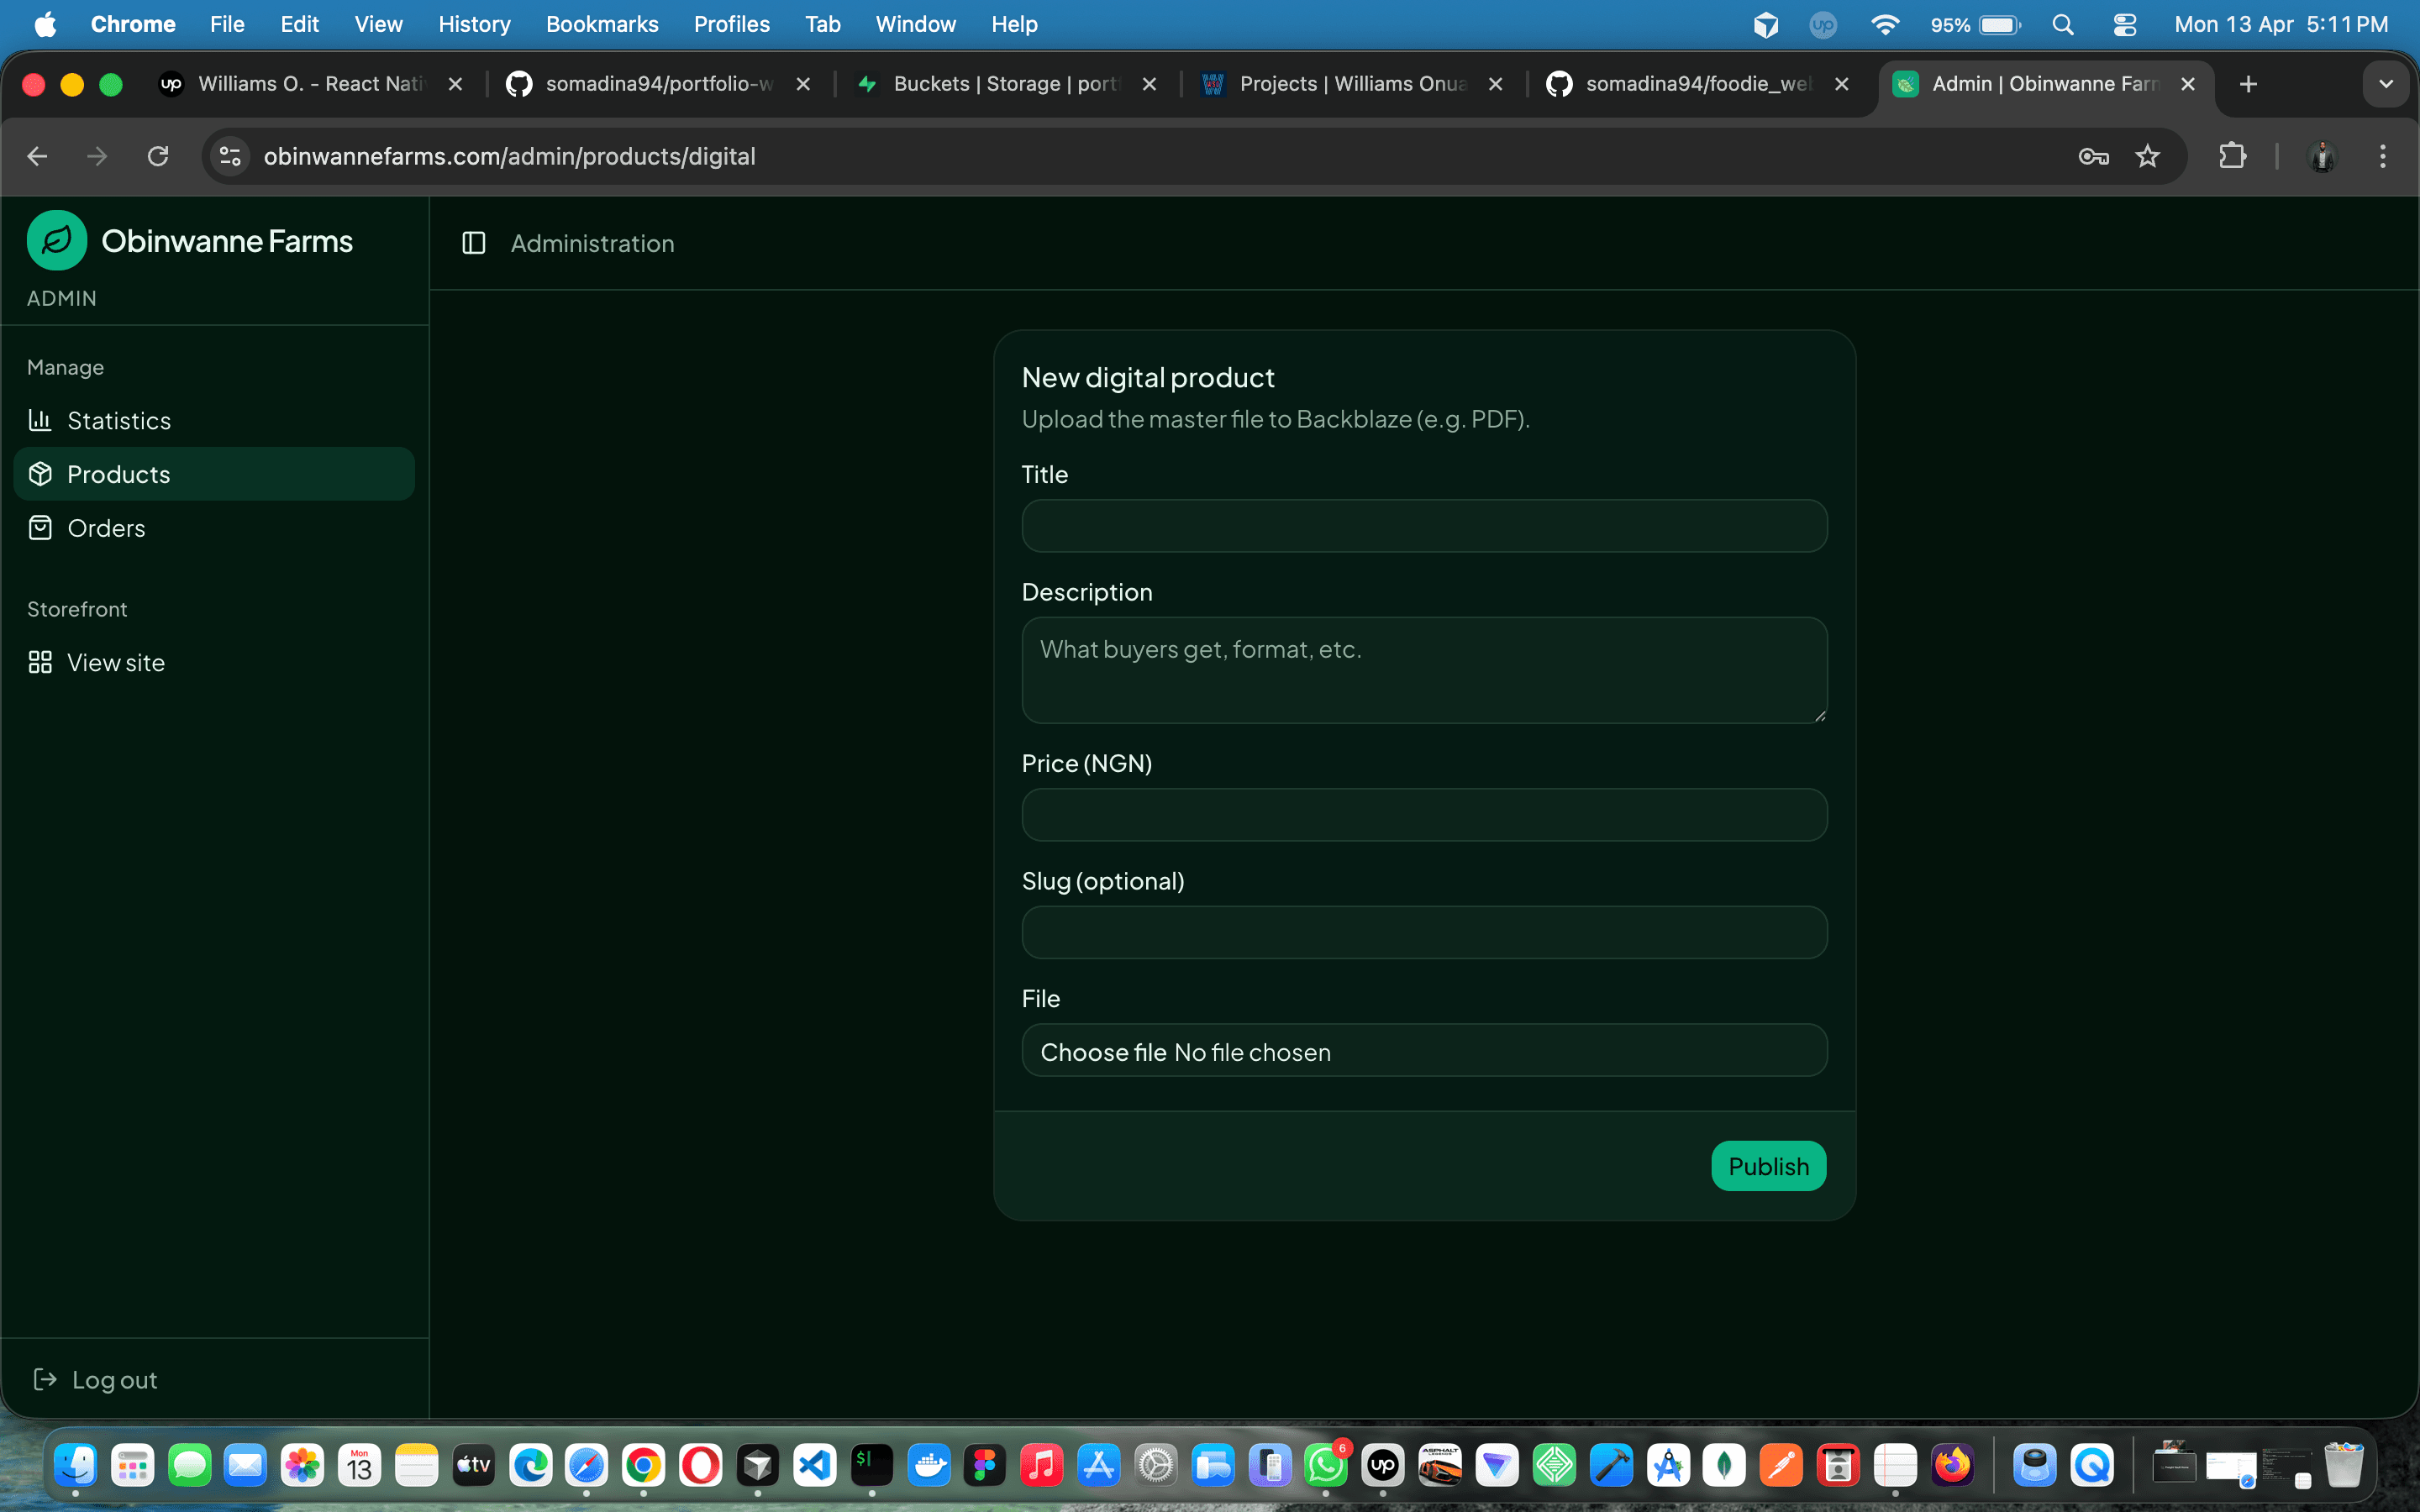Open Visual Studio Code from the Dock
This screenshot has width=2420, height=1512.
[814, 1465]
